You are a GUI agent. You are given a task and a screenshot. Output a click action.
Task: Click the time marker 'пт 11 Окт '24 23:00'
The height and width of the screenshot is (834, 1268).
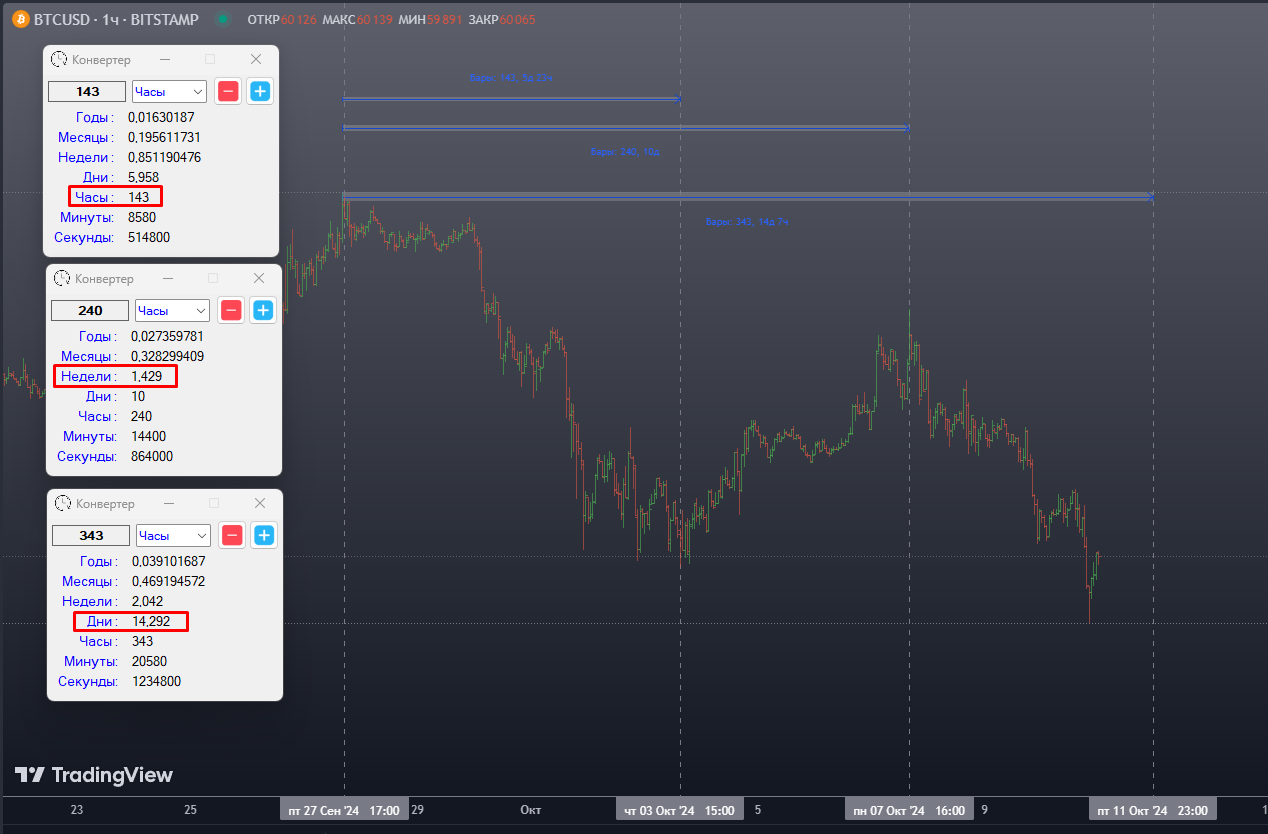point(1153,810)
